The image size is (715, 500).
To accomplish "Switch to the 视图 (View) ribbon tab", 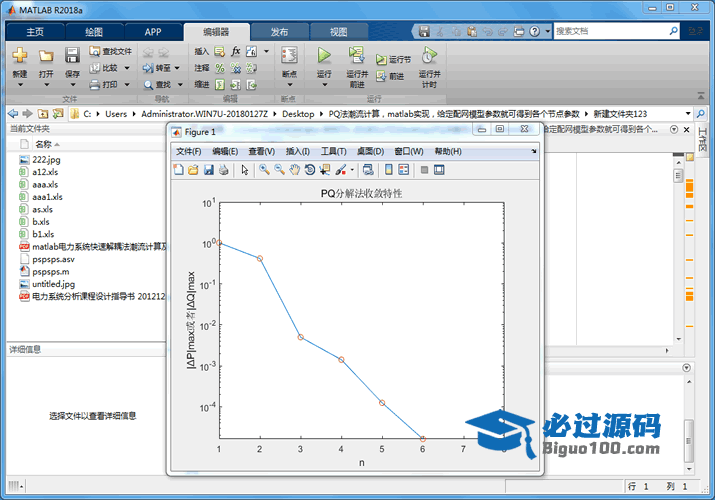I will 338,32.
